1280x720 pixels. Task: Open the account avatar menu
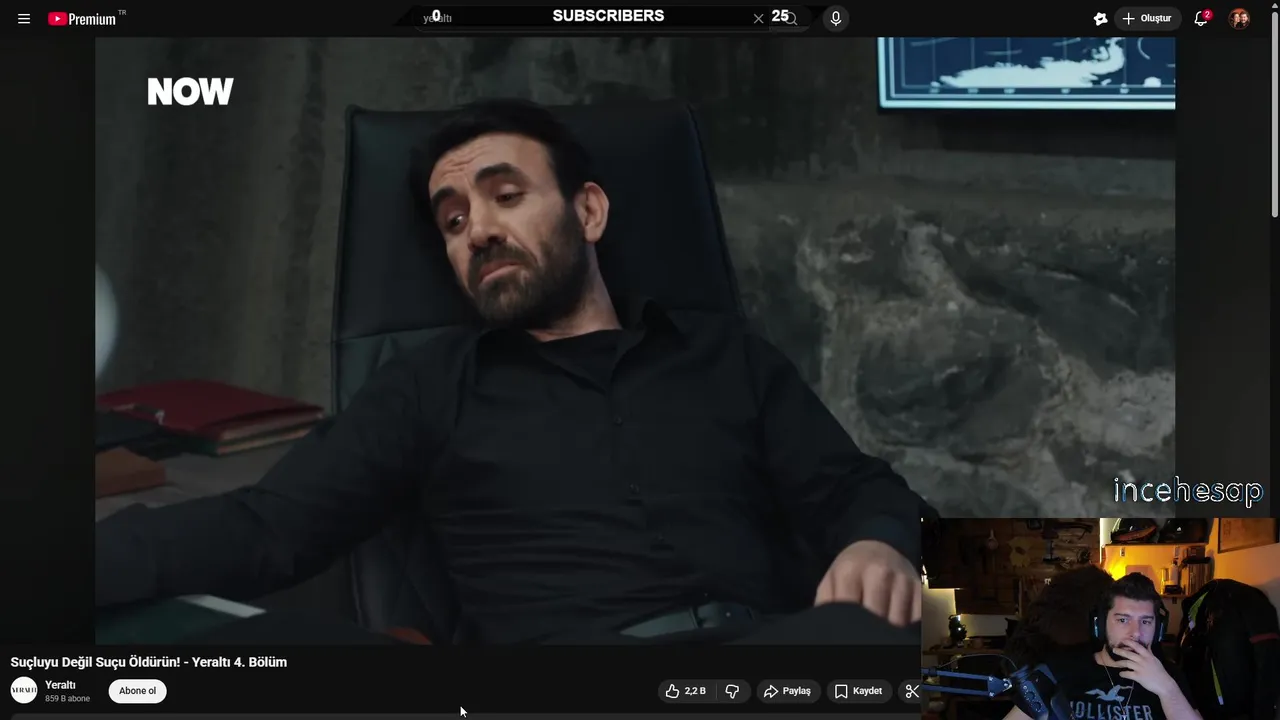(1239, 18)
